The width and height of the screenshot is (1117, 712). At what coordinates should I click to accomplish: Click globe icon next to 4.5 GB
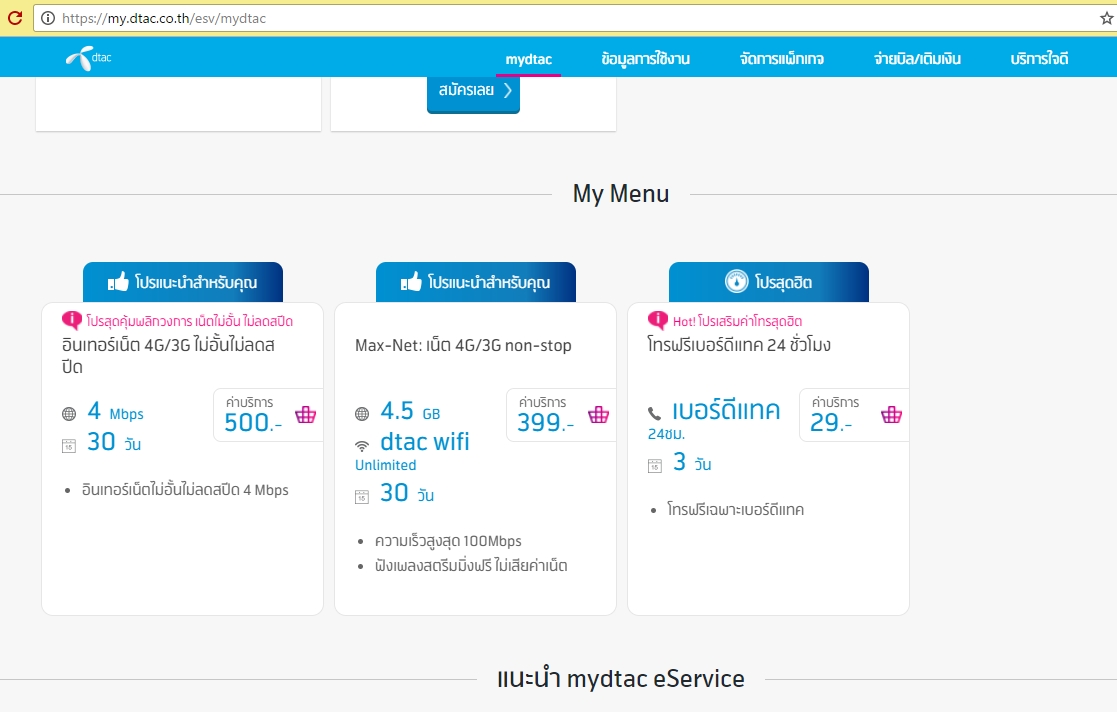362,414
